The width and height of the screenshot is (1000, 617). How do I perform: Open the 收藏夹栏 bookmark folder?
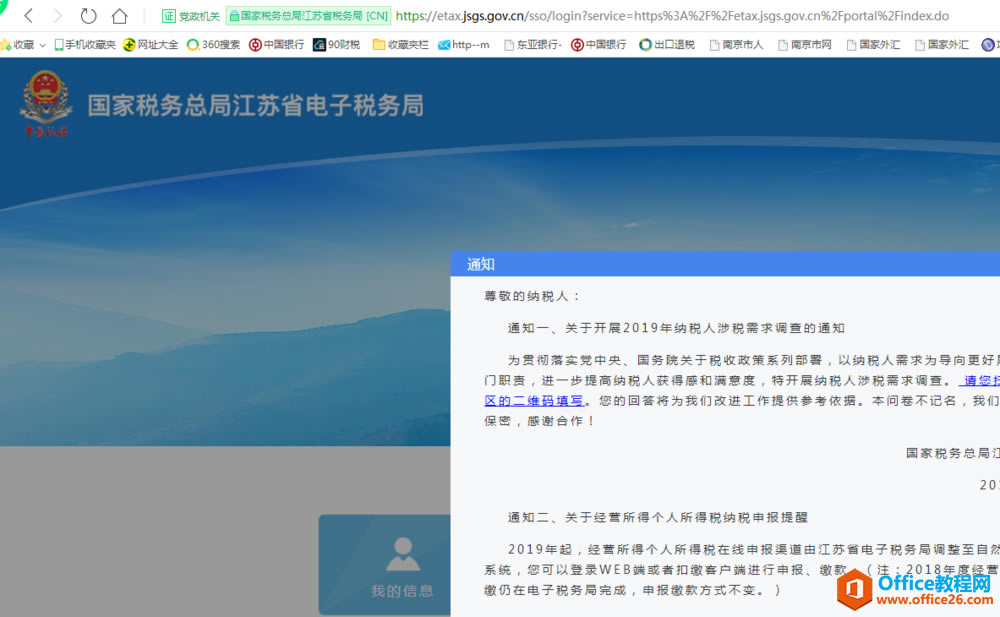pos(401,45)
